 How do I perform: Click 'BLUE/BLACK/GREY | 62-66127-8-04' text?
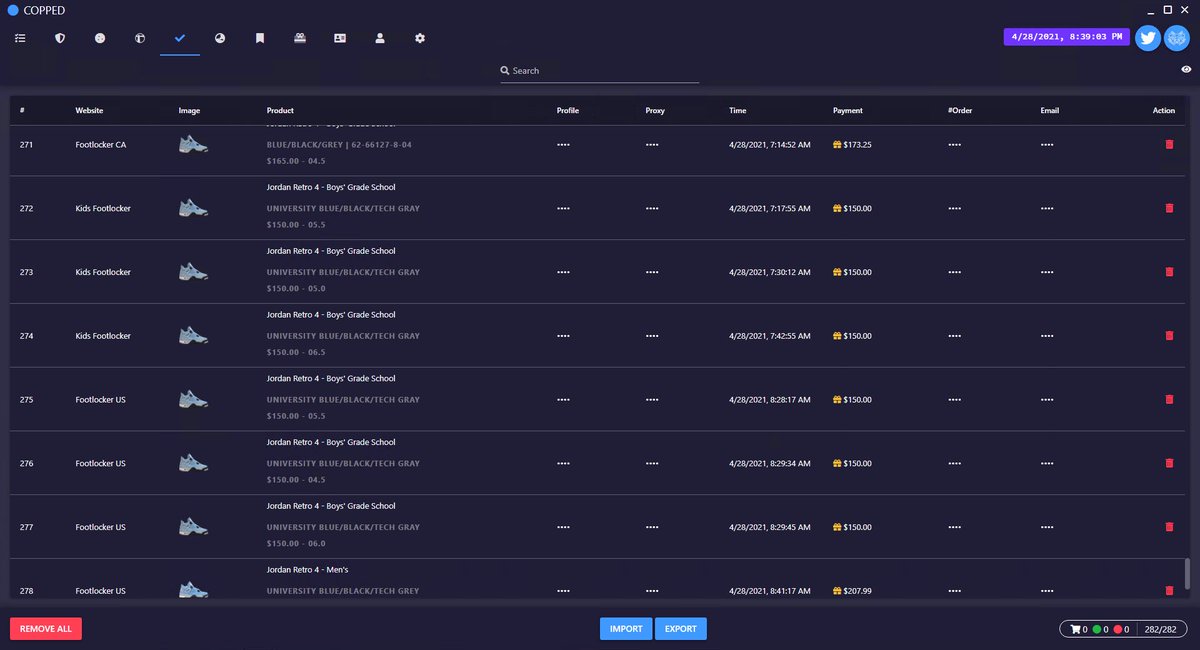point(339,145)
